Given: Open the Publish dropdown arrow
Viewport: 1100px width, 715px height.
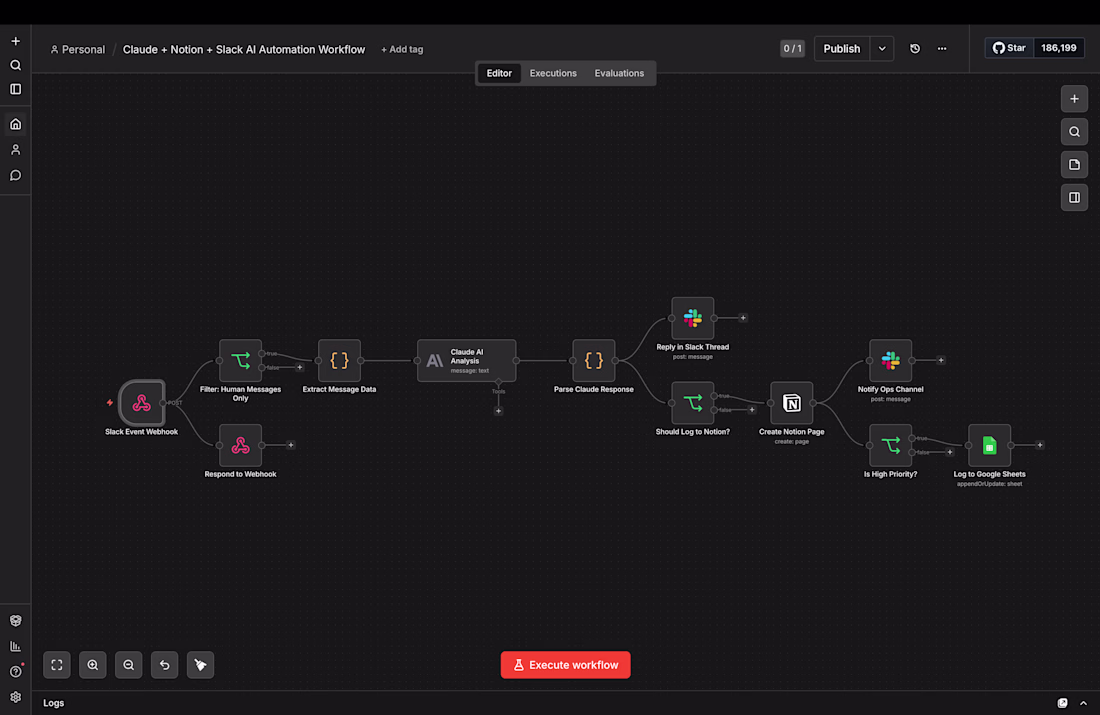Looking at the screenshot, I should pyautogui.click(x=882, y=48).
